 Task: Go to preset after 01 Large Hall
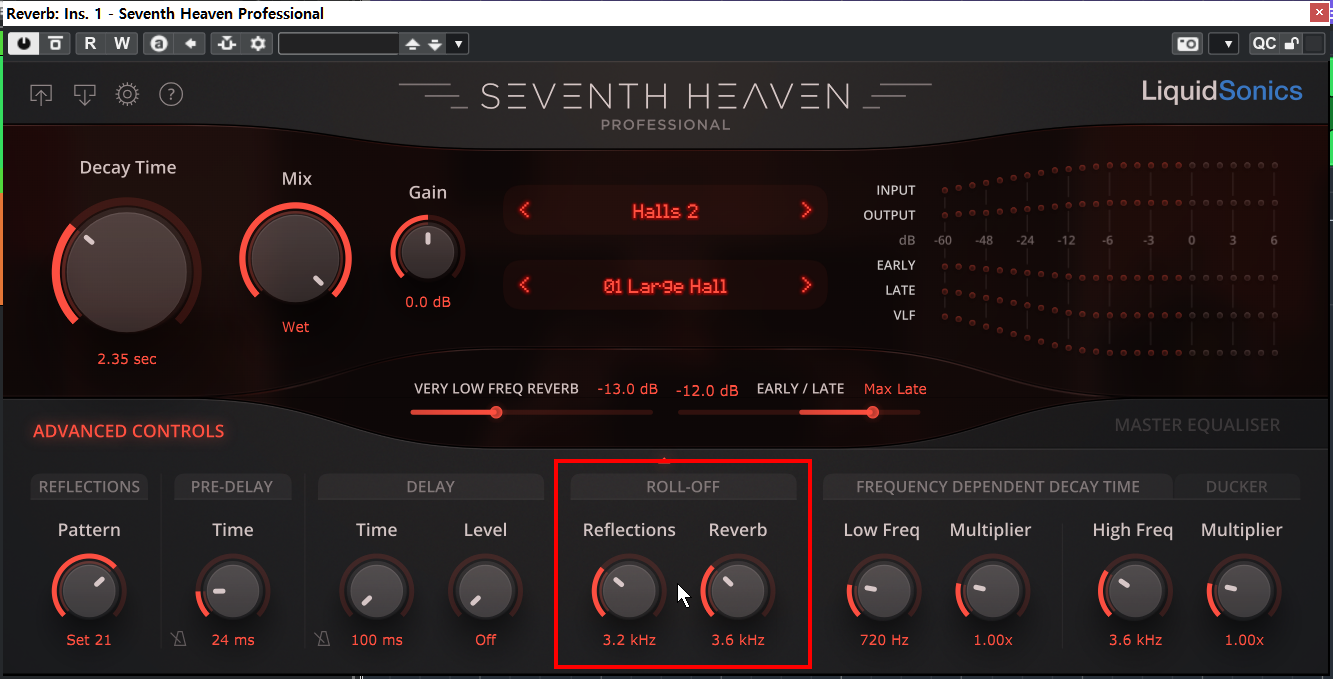(x=806, y=286)
